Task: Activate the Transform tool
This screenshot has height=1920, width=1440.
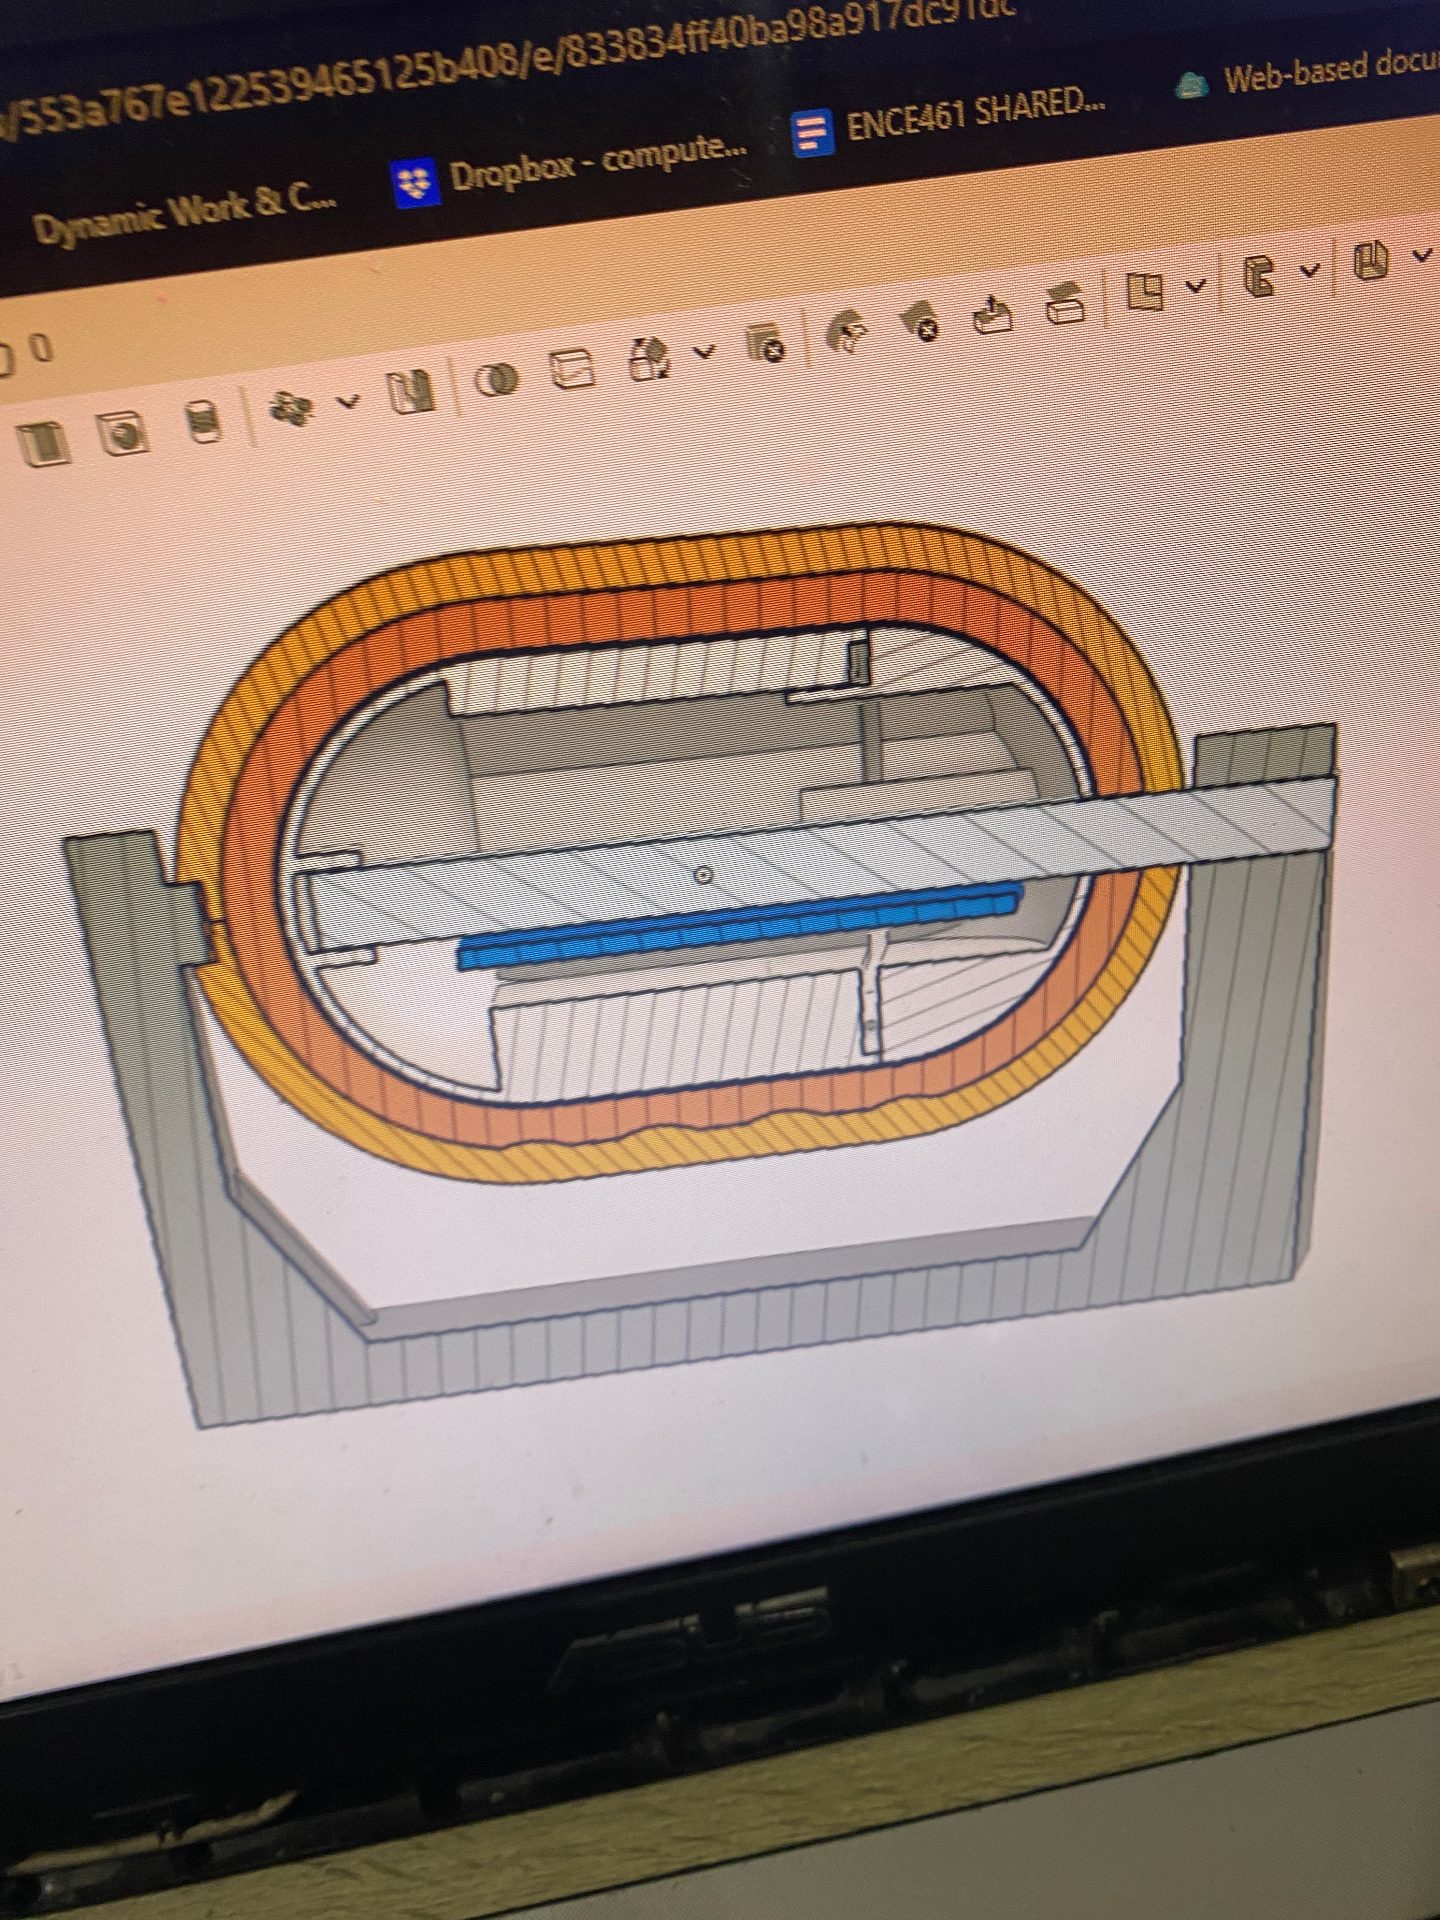Action: 650,358
